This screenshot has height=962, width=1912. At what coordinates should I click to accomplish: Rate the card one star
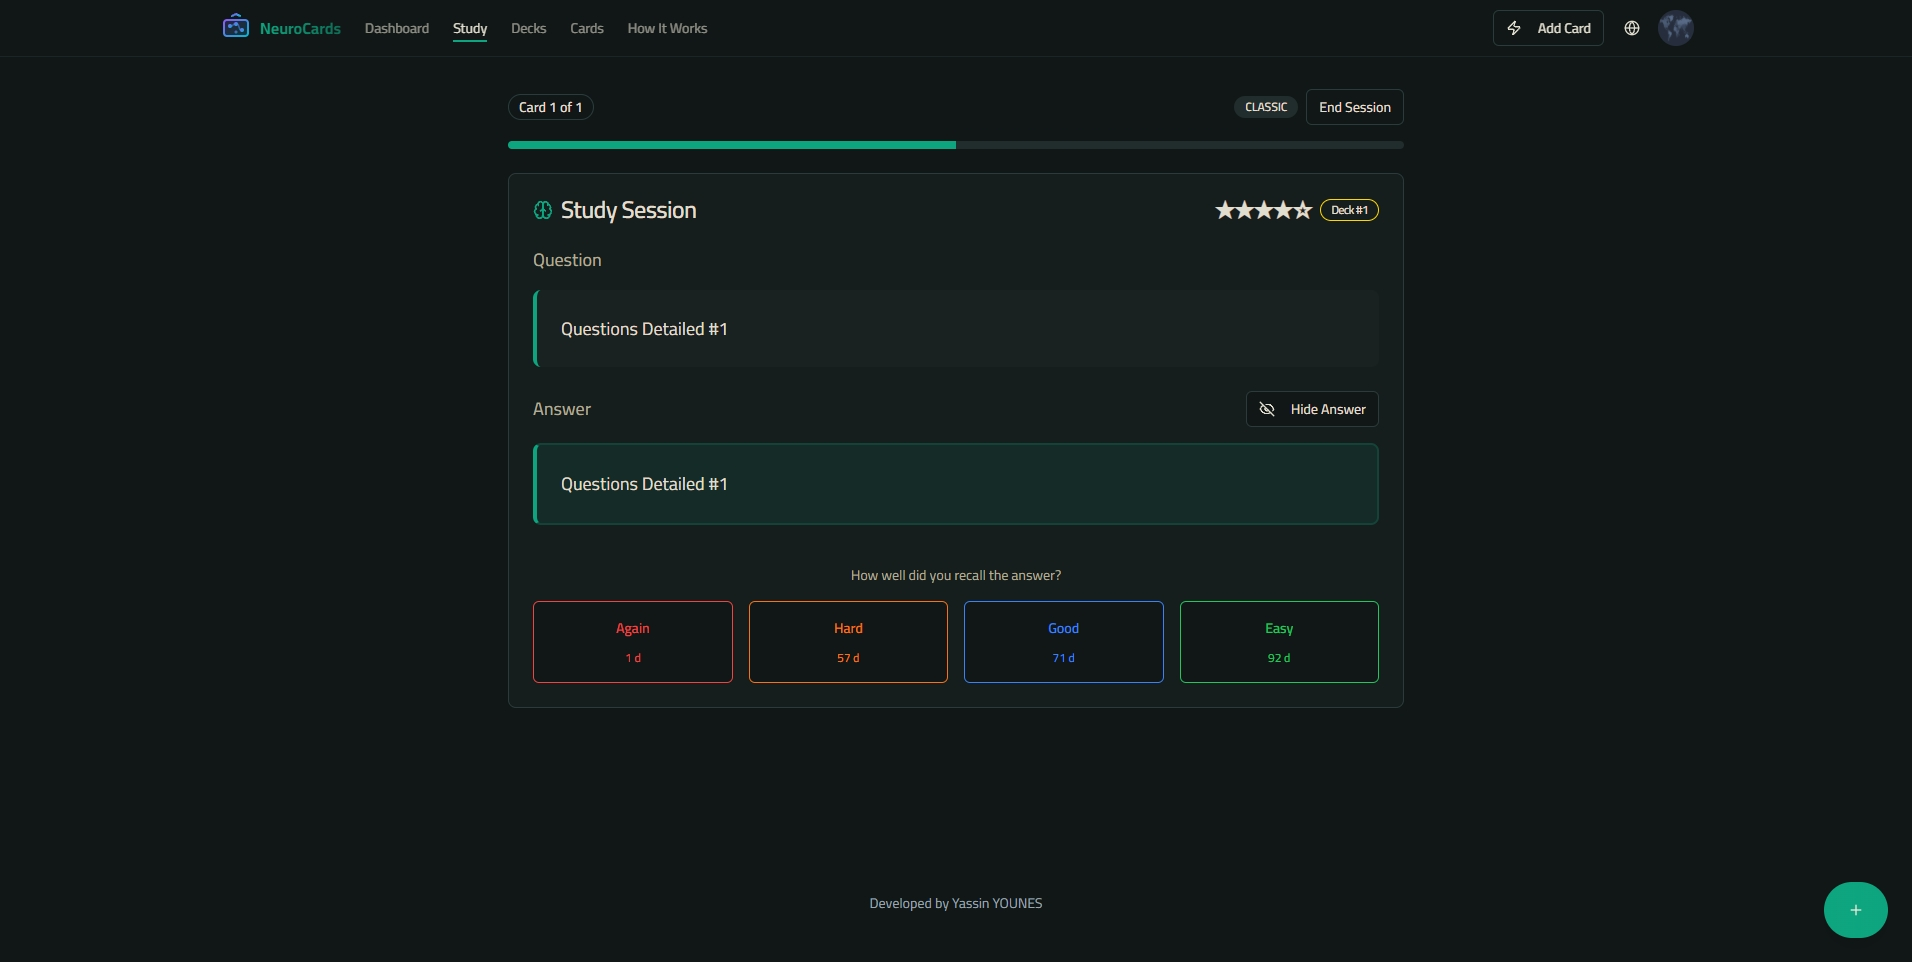1225,210
